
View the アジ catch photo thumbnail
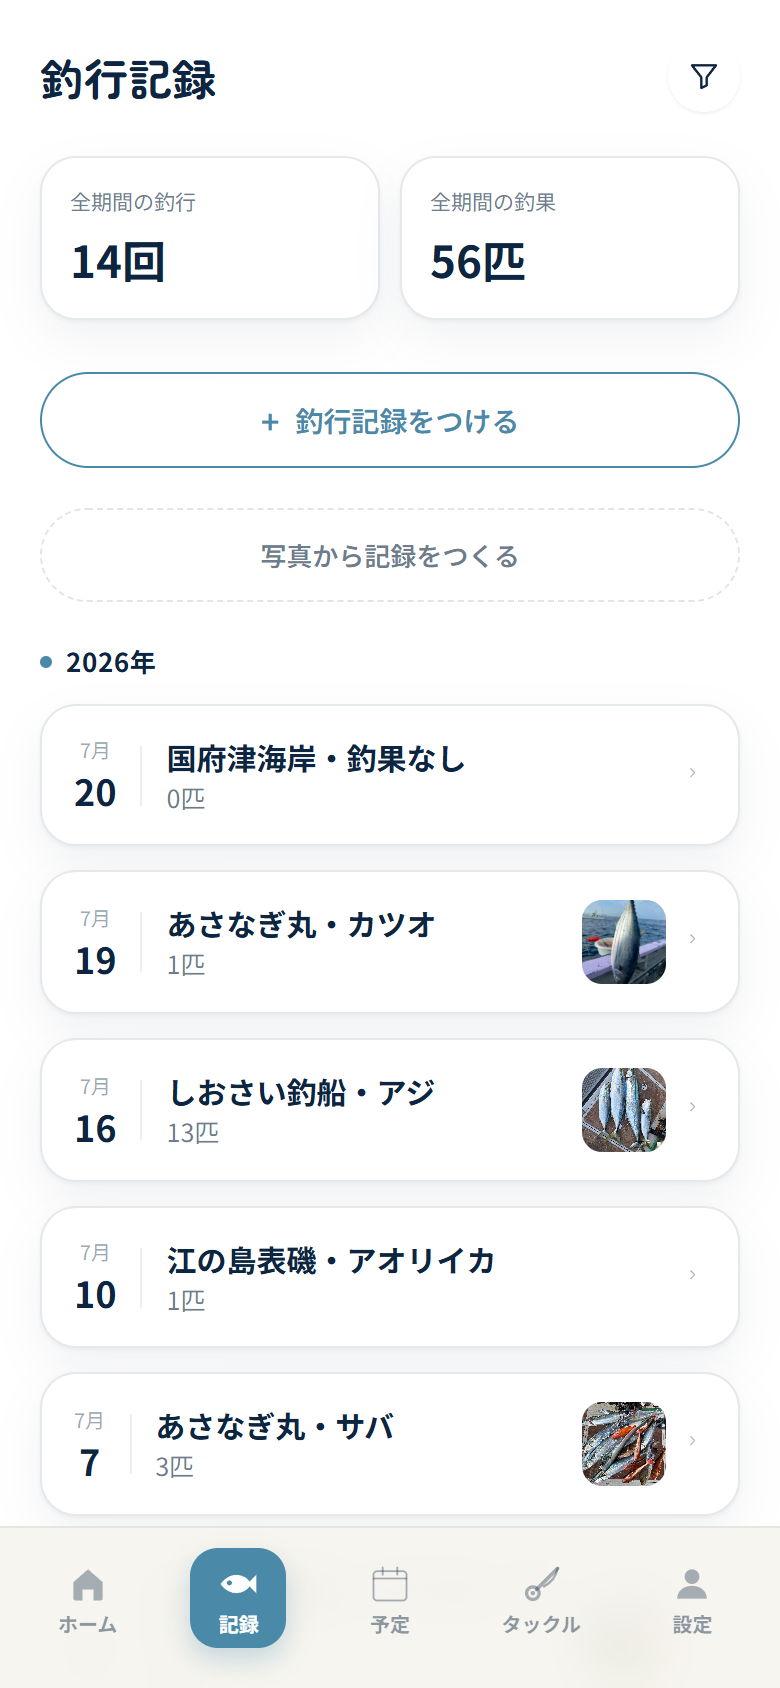coord(624,1110)
